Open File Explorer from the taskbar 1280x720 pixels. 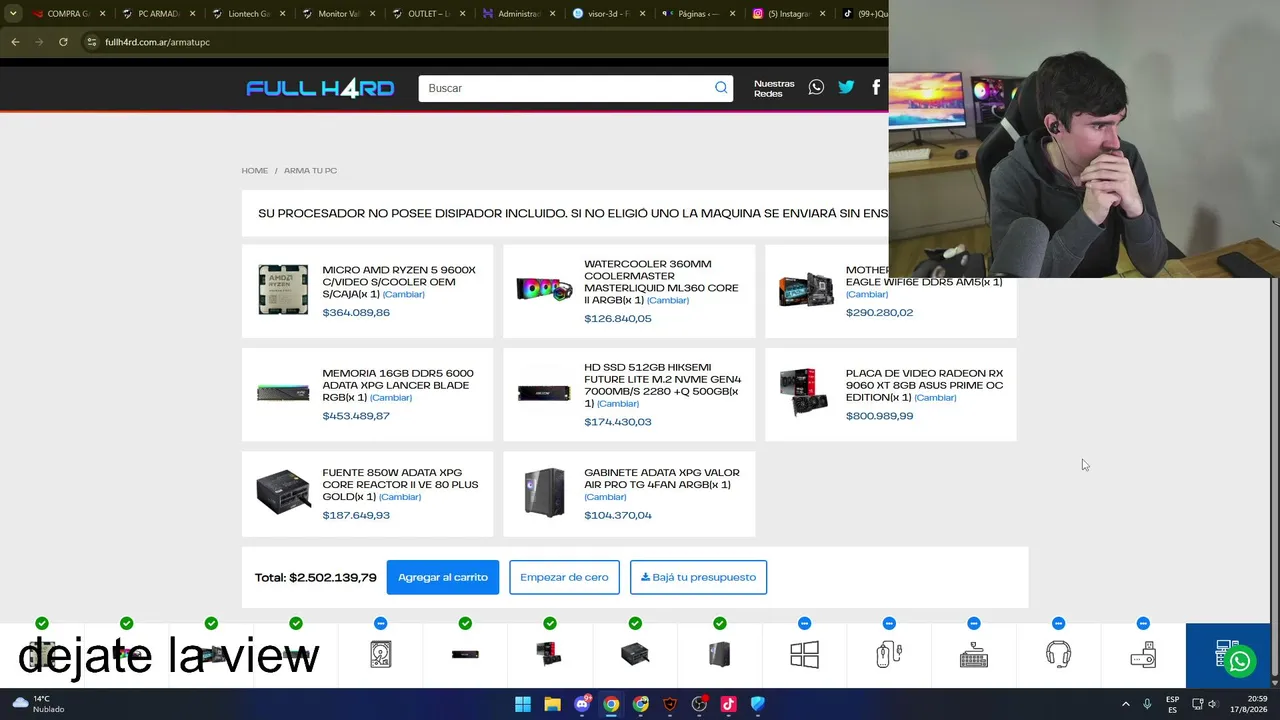(x=552, y=704)
